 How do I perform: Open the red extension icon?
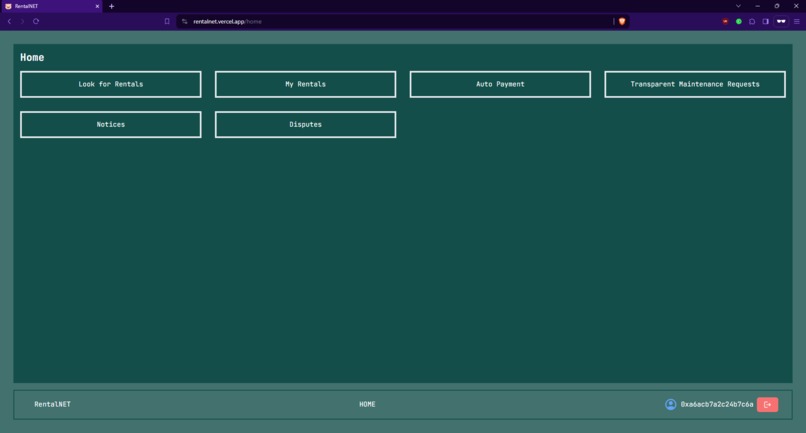[x=725, y=22]
